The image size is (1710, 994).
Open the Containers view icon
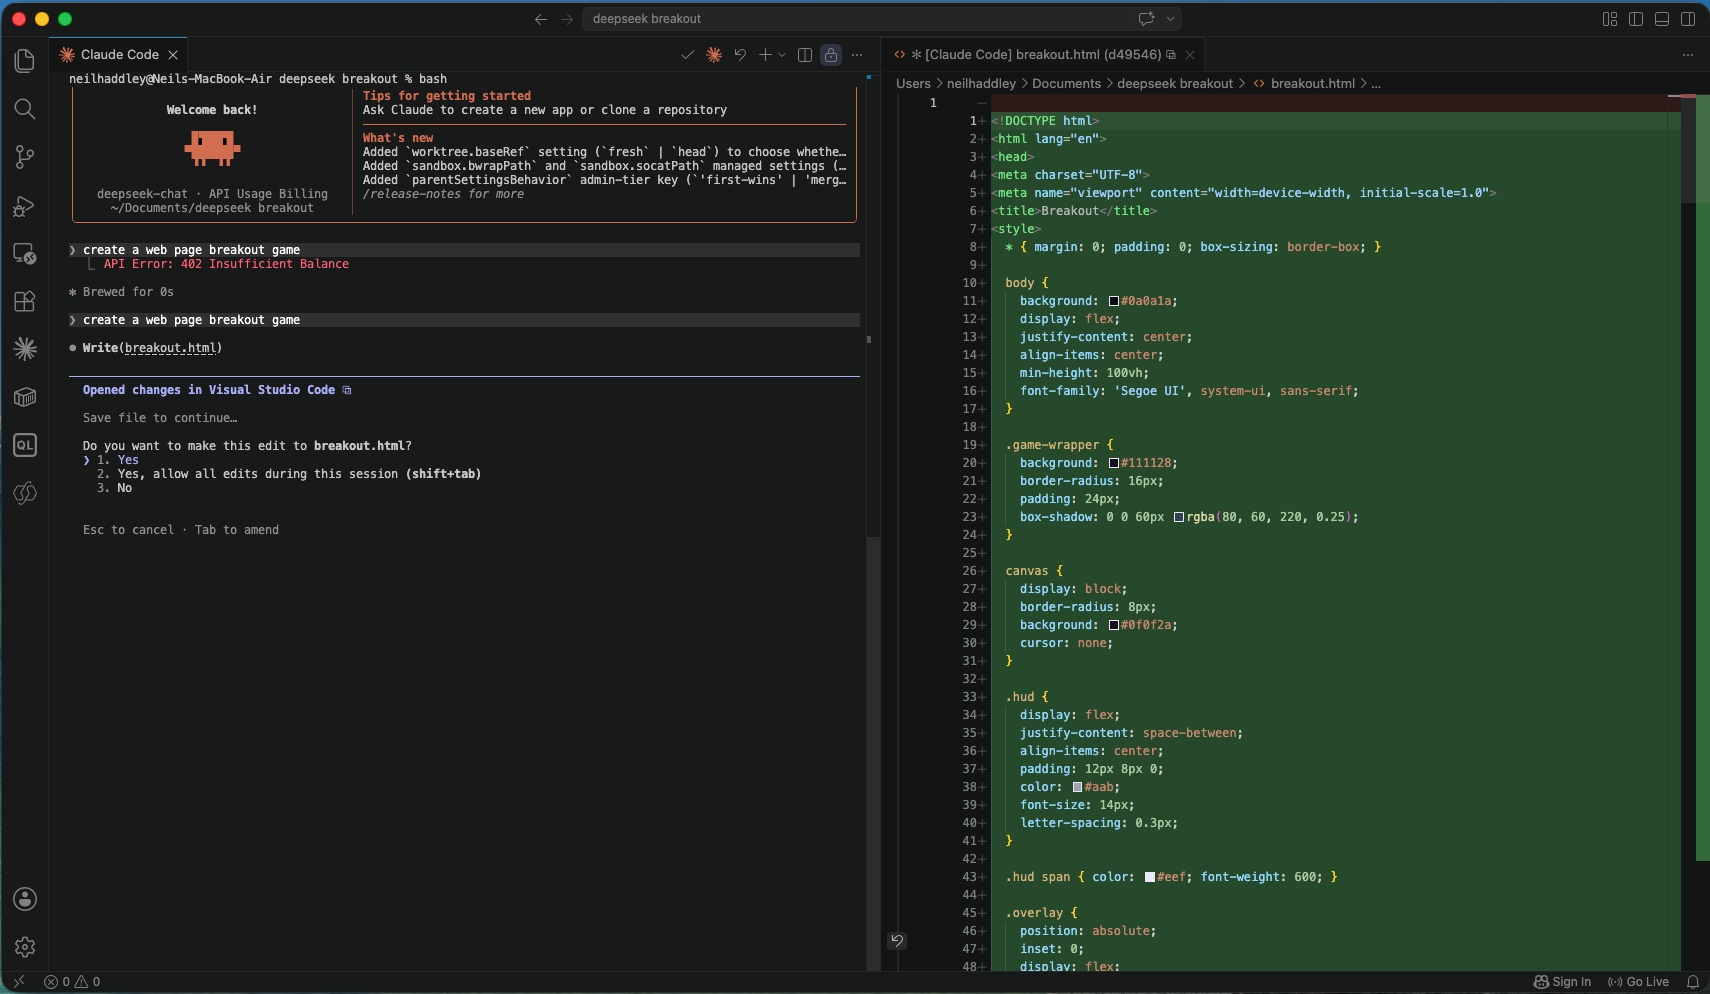click(x=25, y=397)
